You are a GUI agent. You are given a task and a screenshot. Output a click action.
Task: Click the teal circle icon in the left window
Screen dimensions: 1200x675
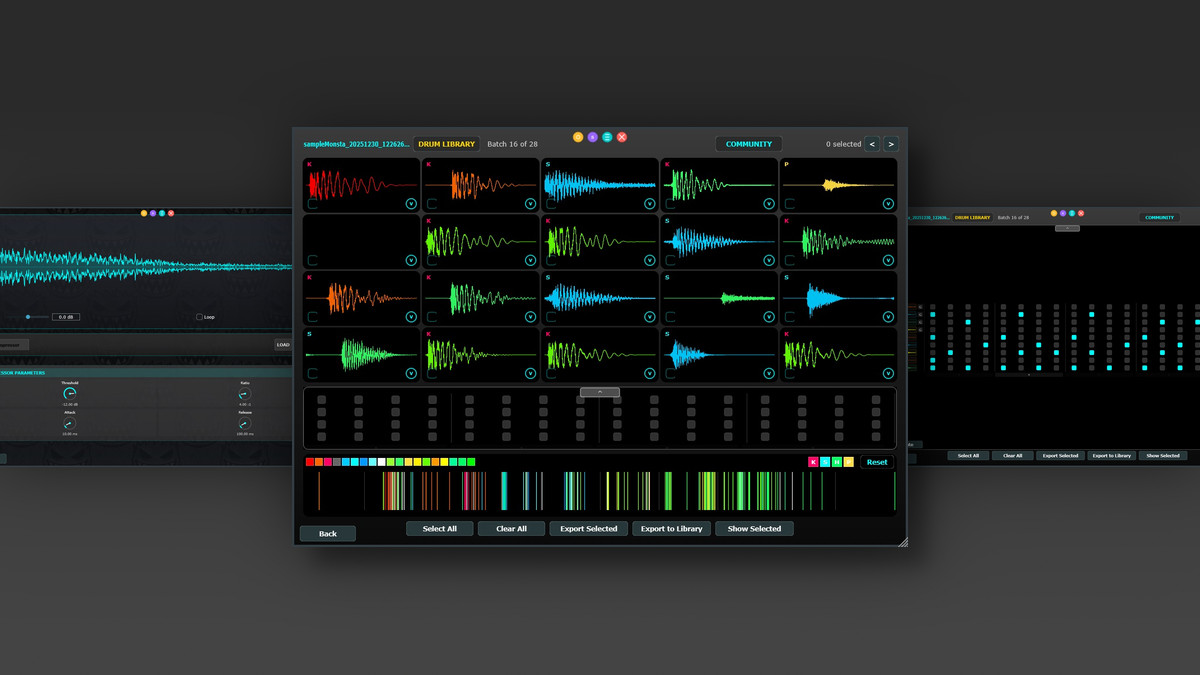point(162,213)
